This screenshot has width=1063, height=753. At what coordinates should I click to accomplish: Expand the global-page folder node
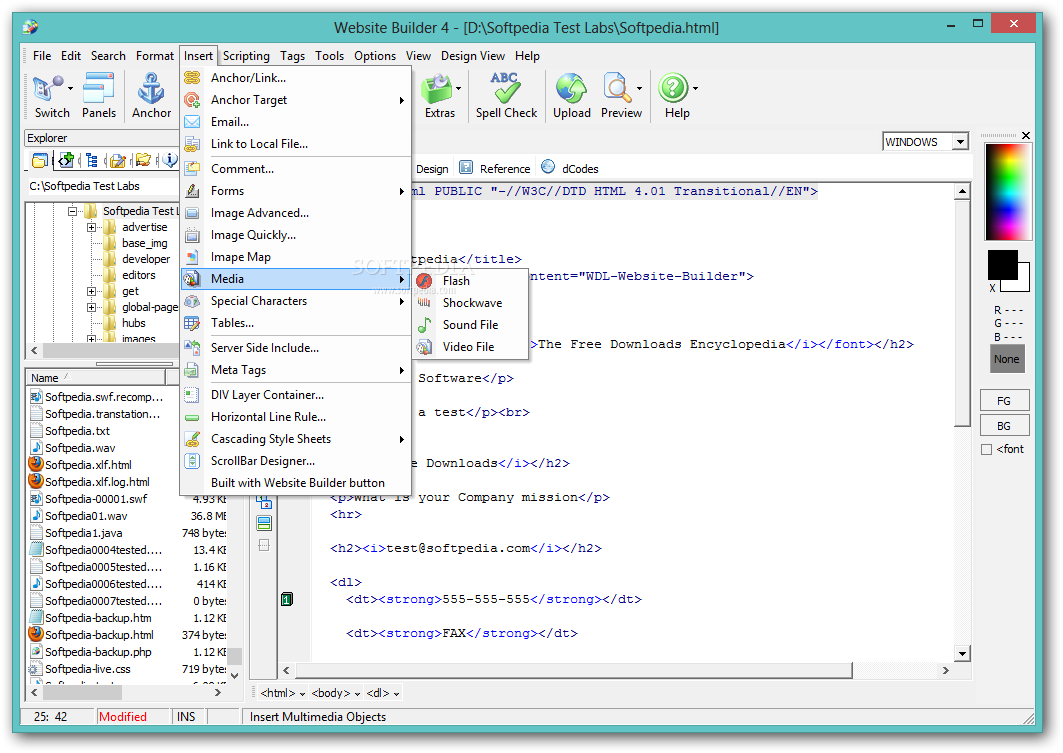pyautogui.click(x=92, y=308)
